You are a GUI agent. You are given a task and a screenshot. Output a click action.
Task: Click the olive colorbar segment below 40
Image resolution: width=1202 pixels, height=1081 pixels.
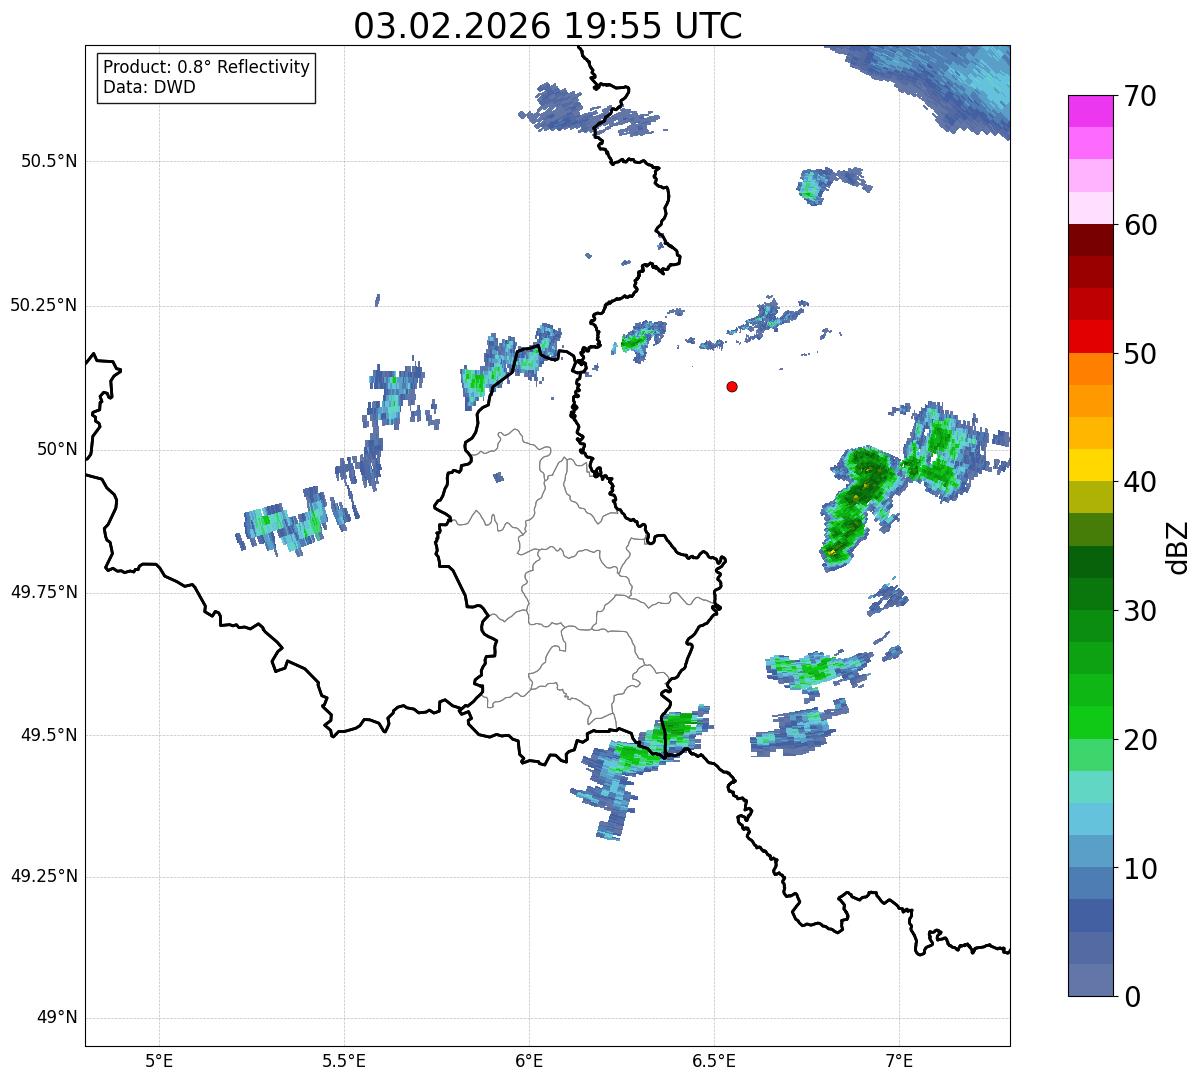tap(1090, 498)
